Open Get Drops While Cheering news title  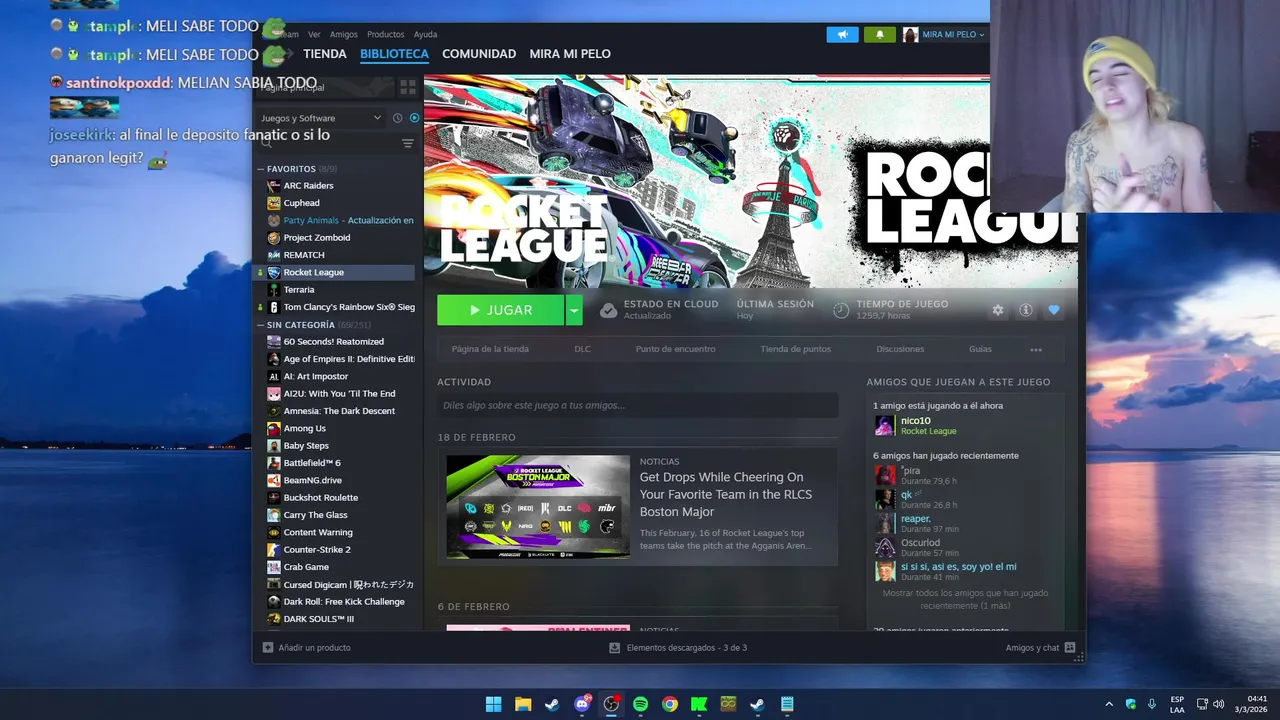click(725, 494)
